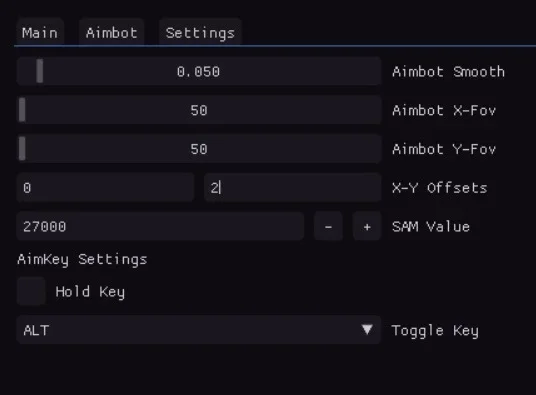
Task: Click the Toggle Key dropdown triangle arrow
Action: [x=367, y=329]
